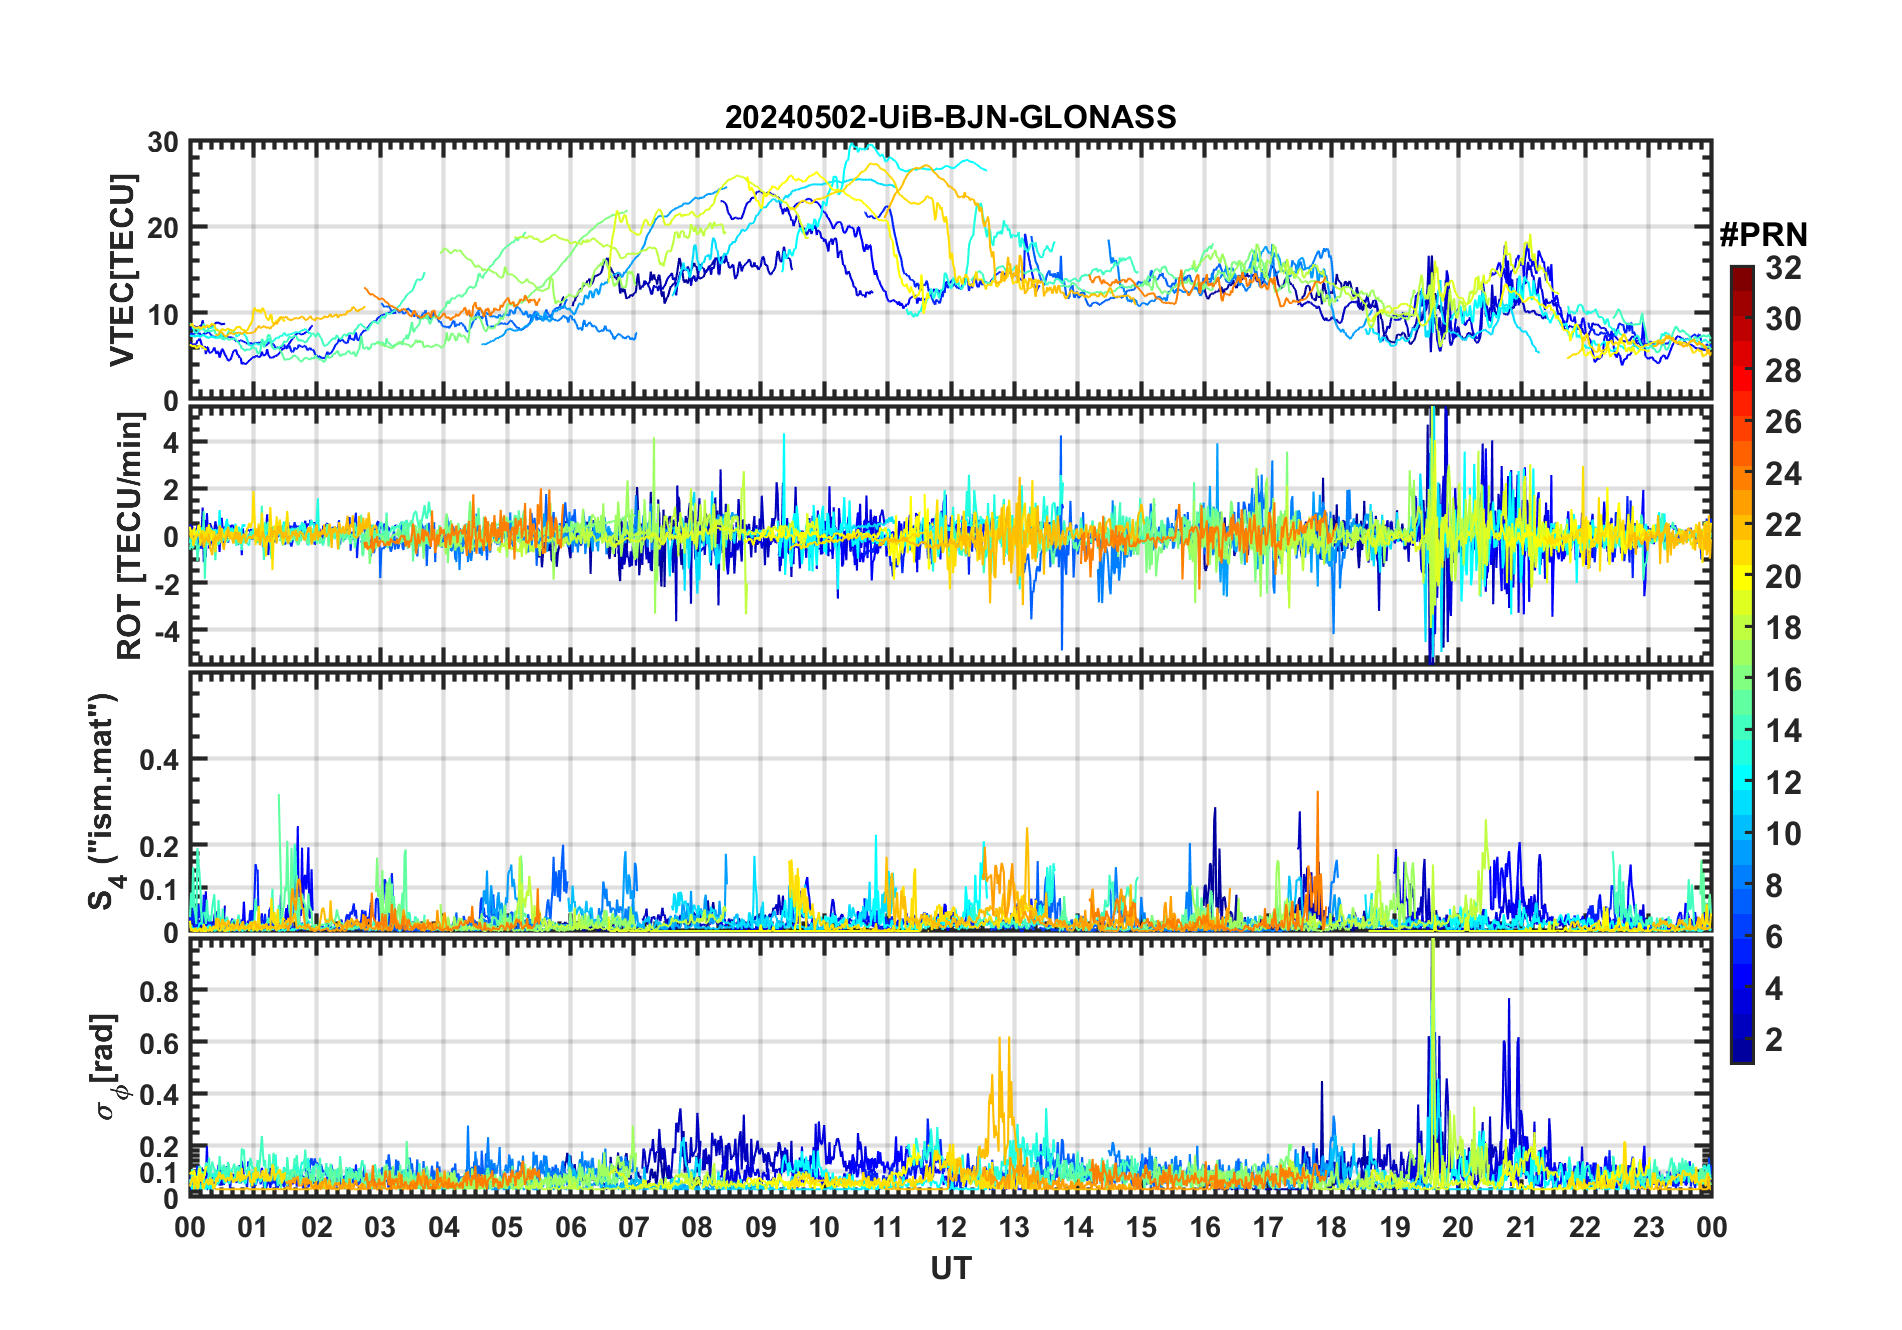Click the S4 ("ism.mat") axis label

[104, 801]
